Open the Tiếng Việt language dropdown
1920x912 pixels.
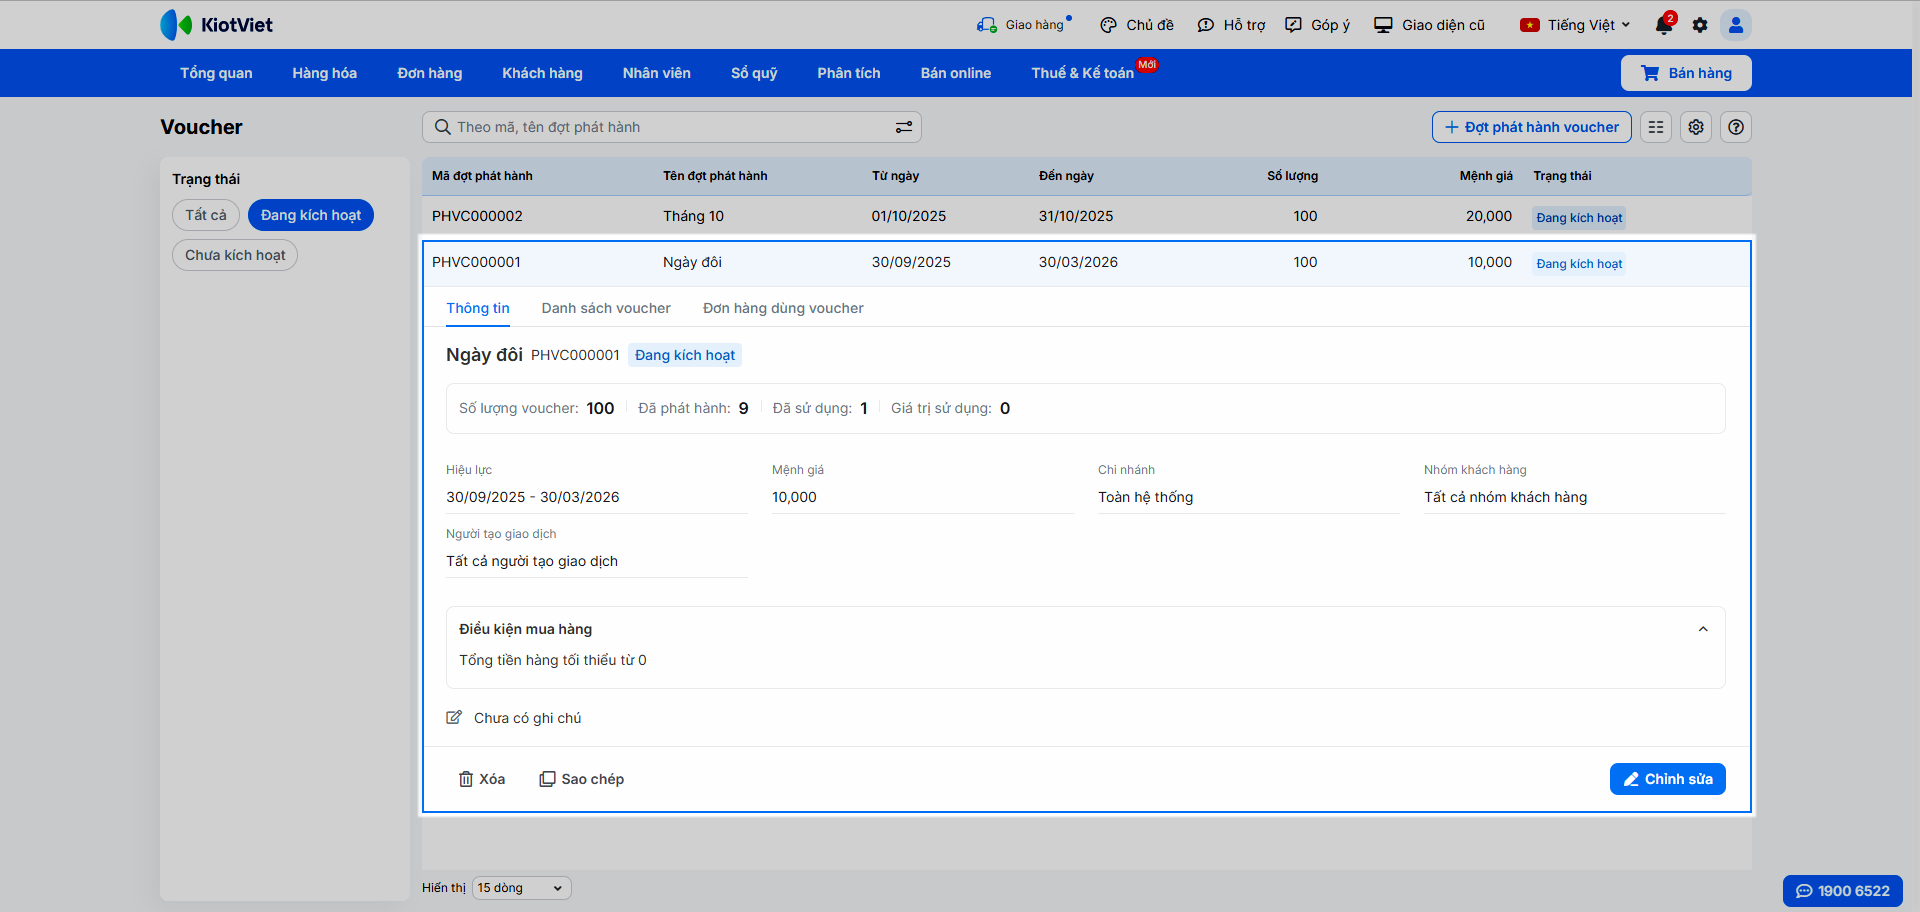point(1575,25)
